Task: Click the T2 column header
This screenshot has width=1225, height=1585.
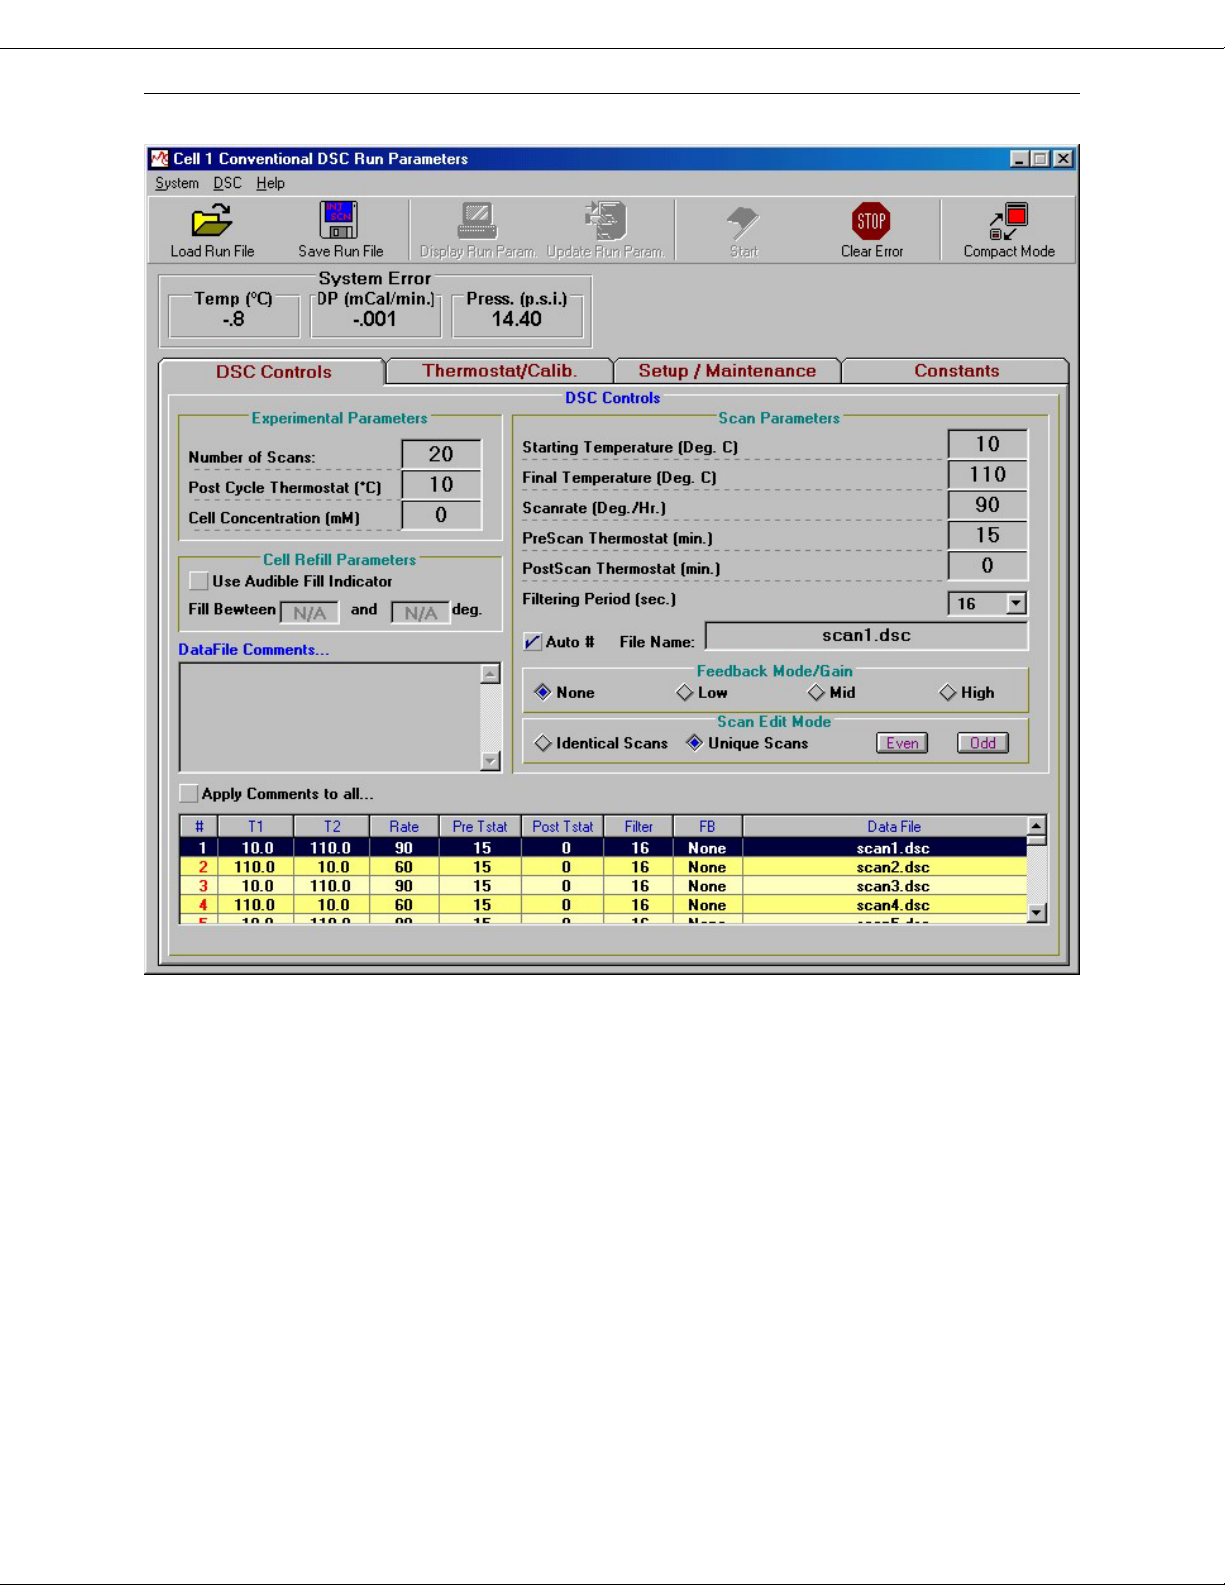Action: point(332,827)
